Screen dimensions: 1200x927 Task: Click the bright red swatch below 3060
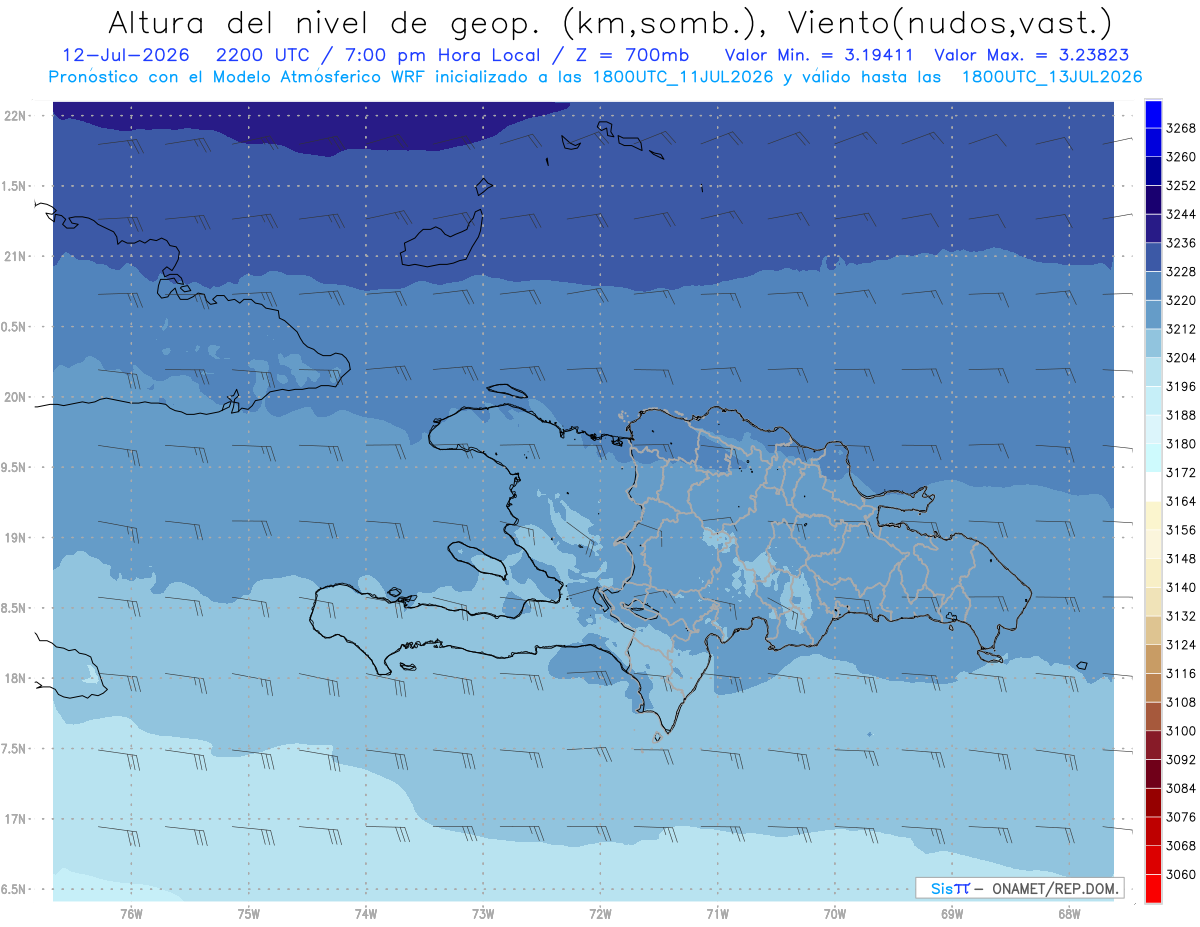pos(1153,889)
